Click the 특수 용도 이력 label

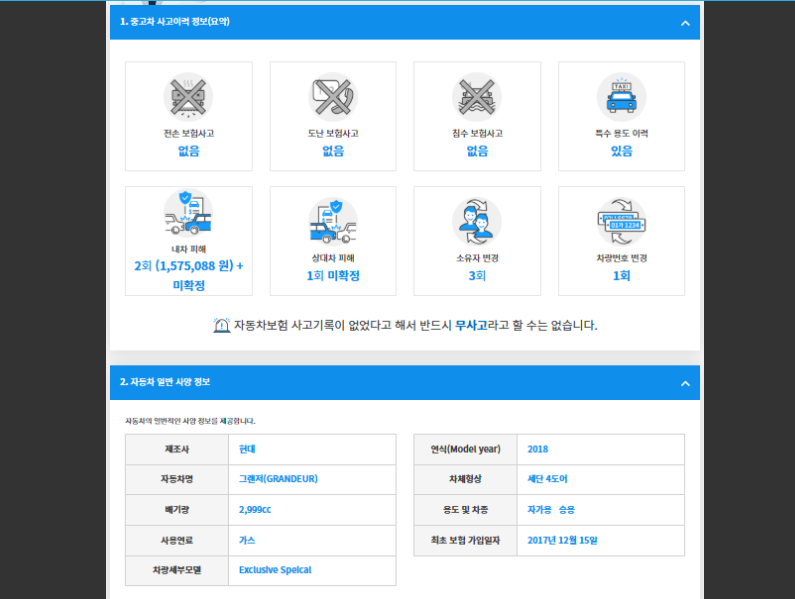click(622, 133)
